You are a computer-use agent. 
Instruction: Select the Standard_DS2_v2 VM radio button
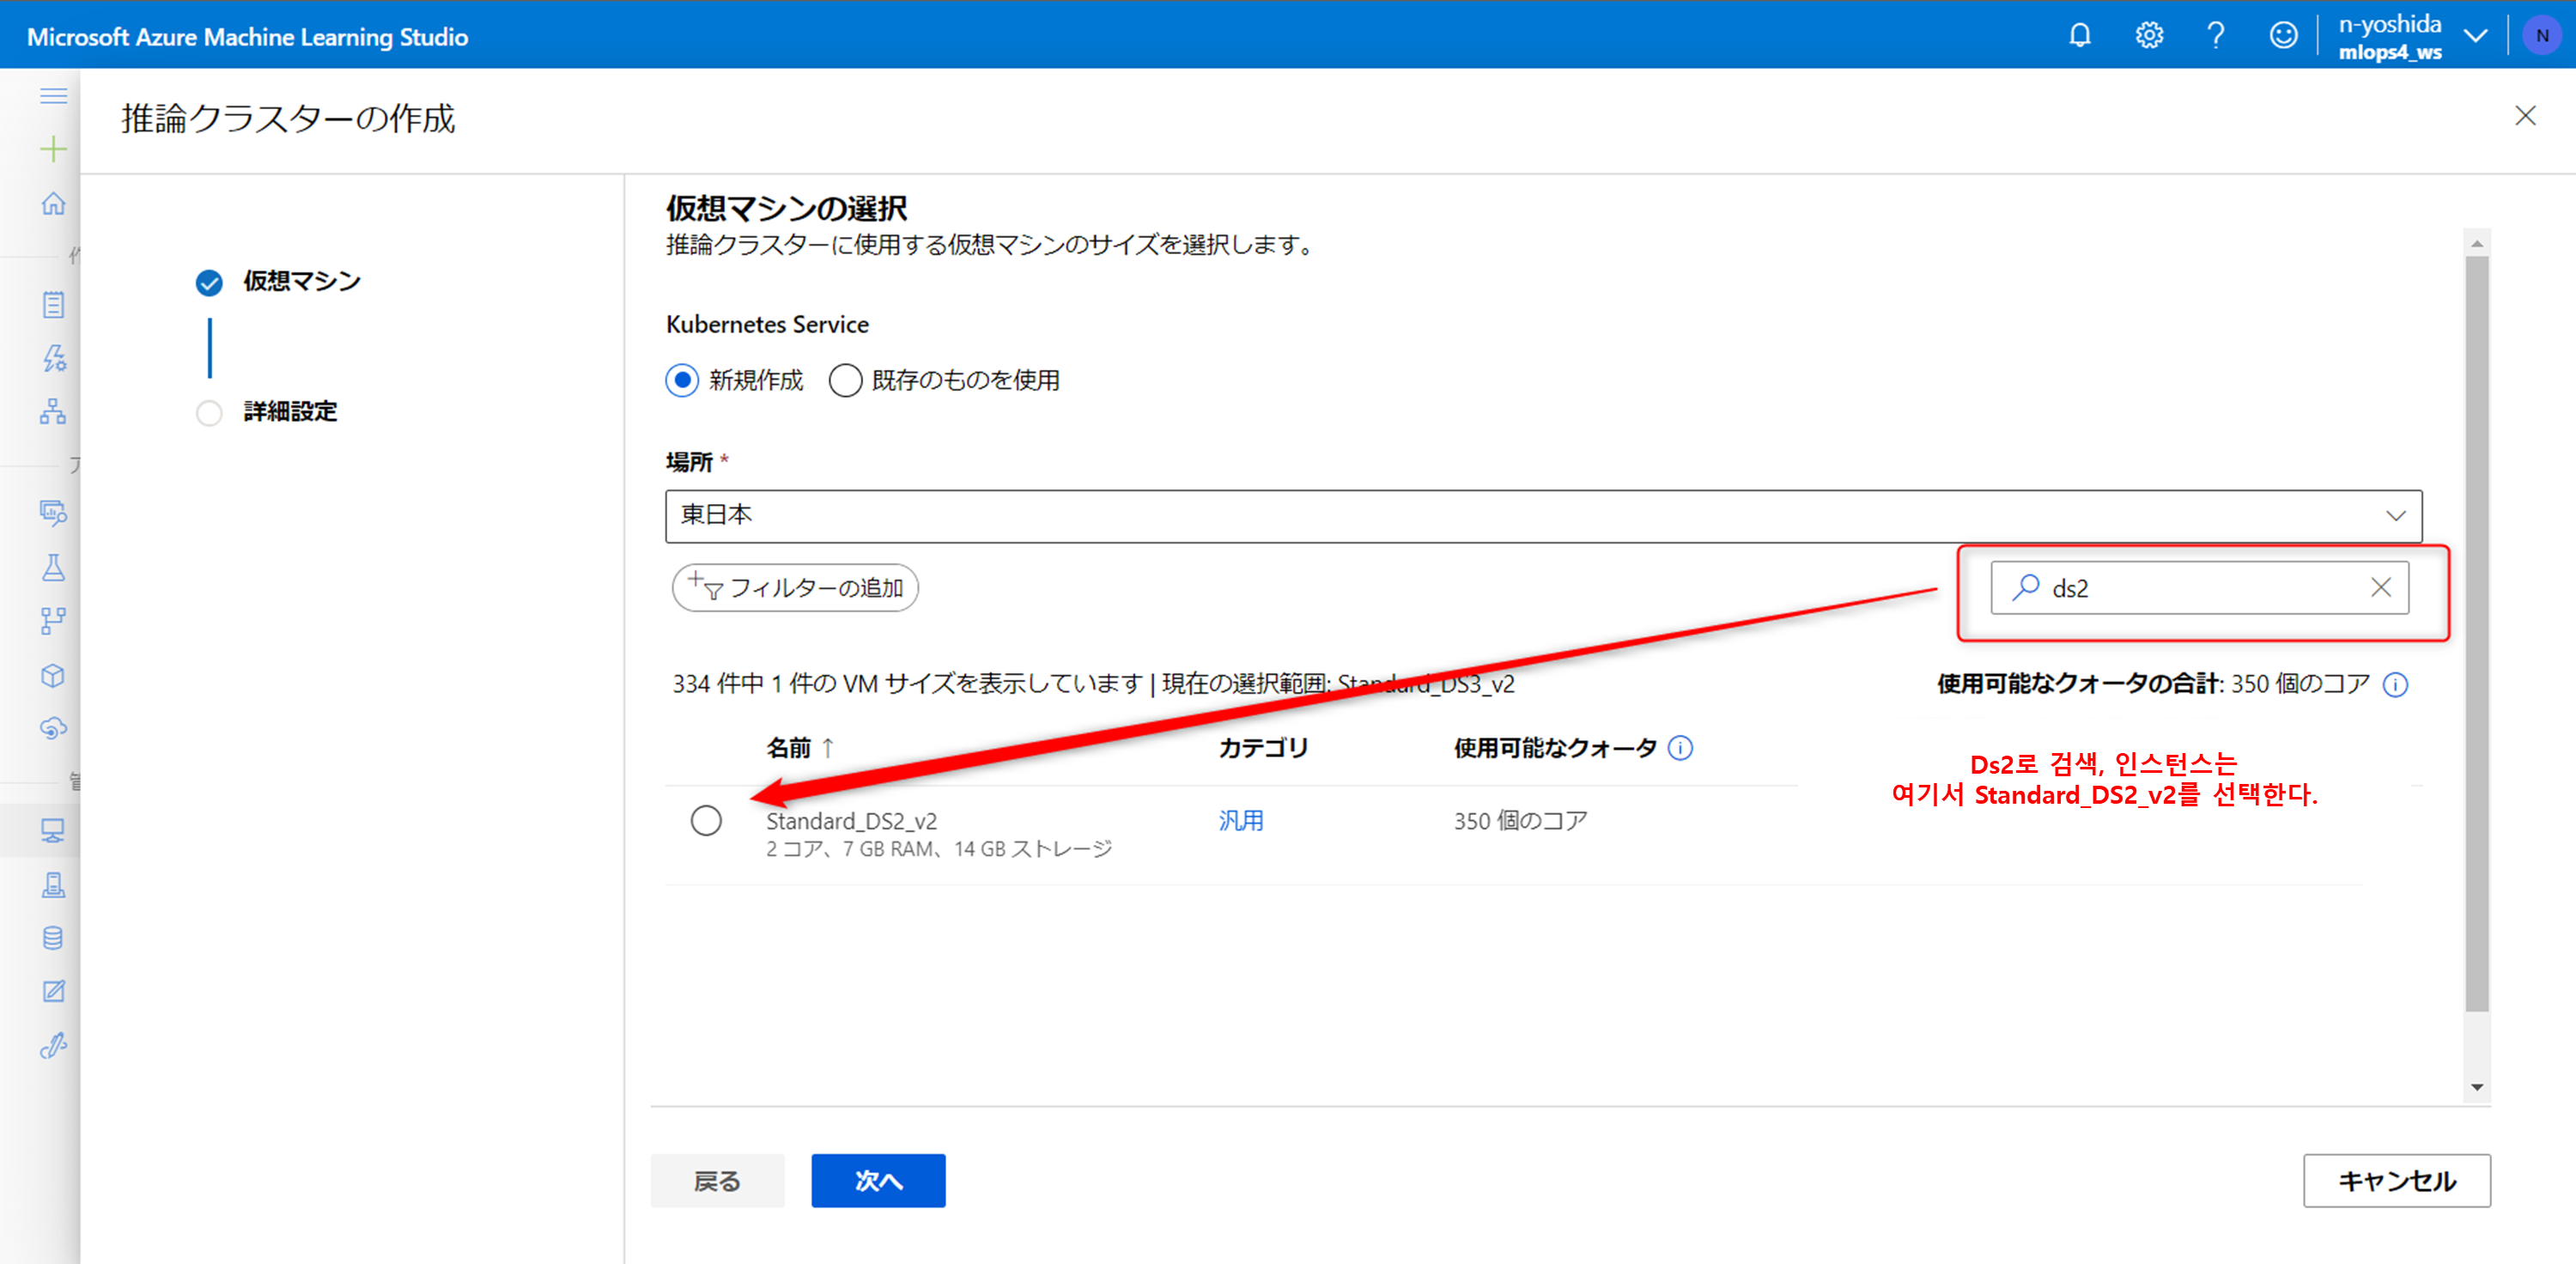pyautogui.click(x=706, y=820)
